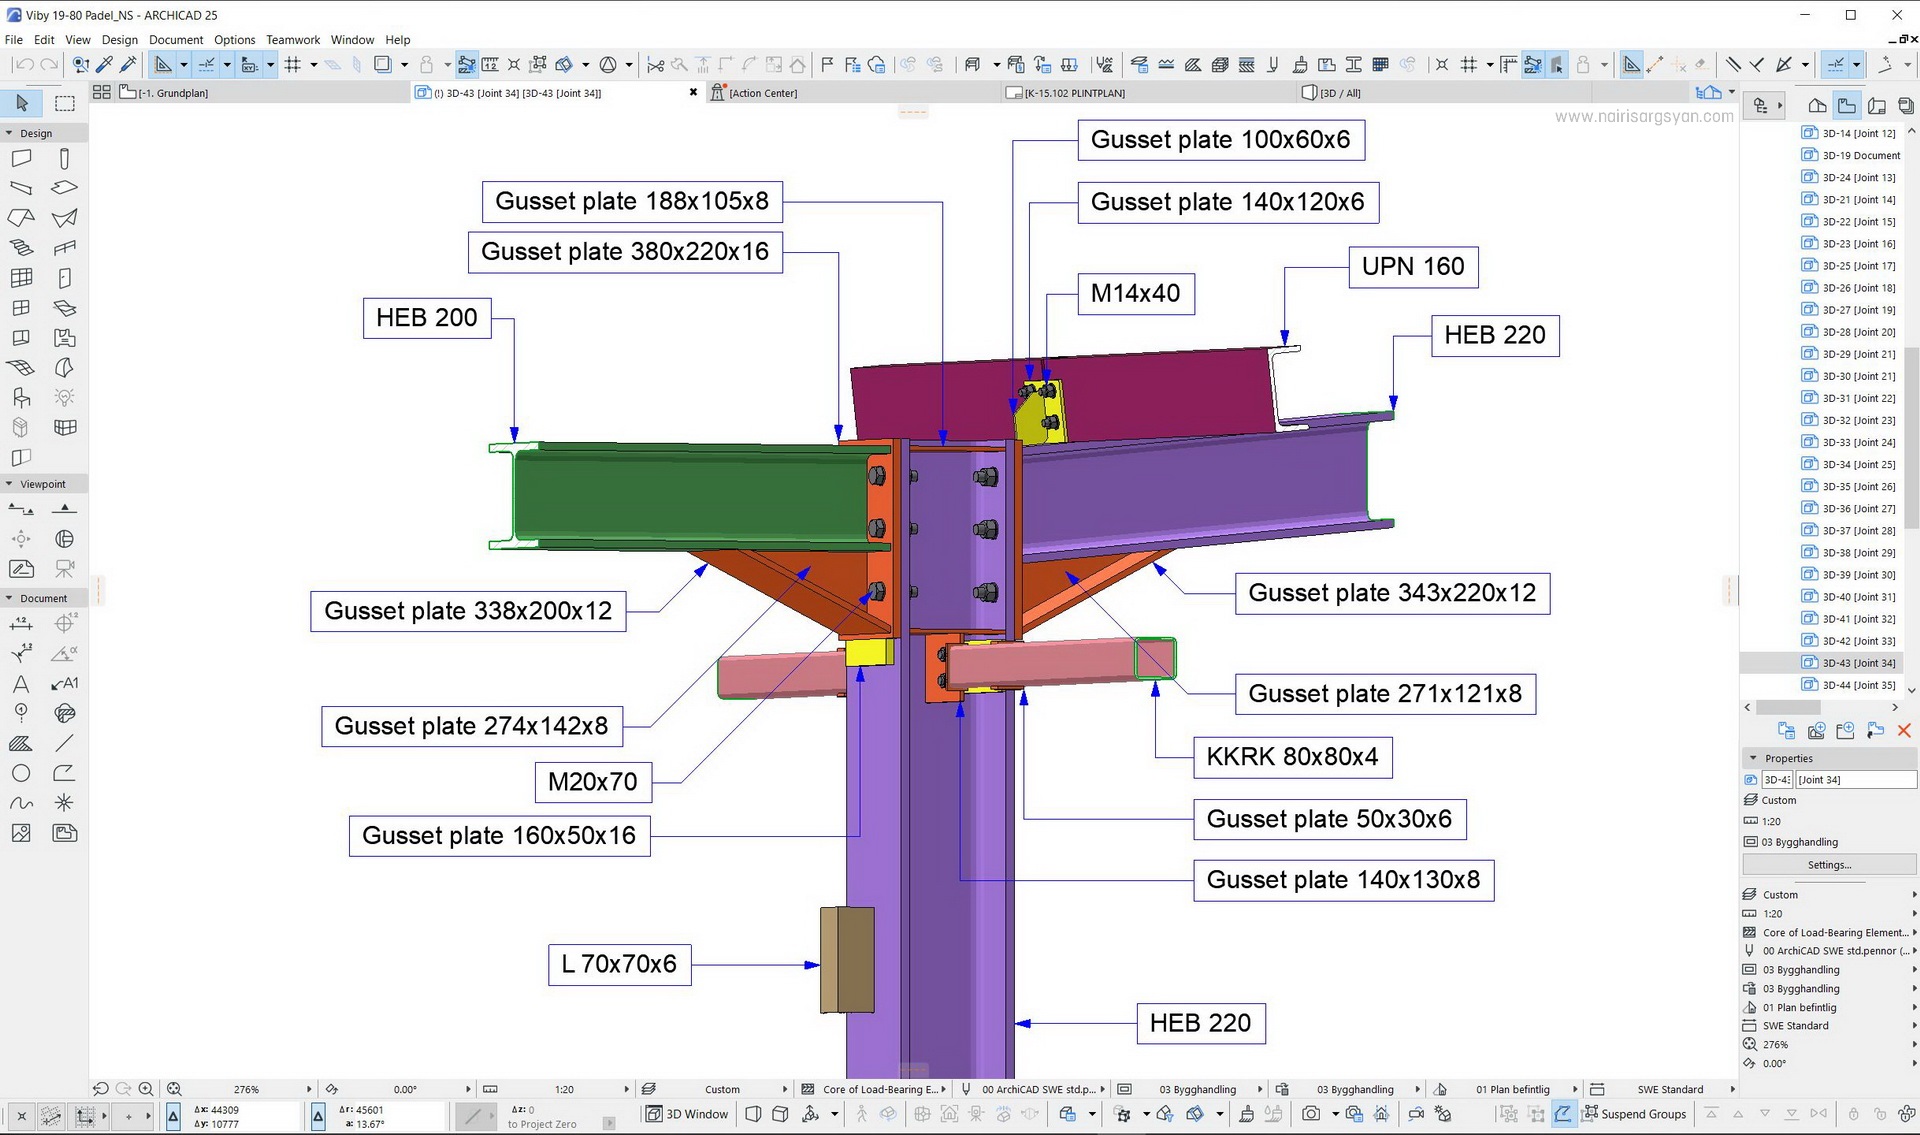
Task: Collapse the Viewpoint toolbox section
Action: pyautogui.click(x=9, y=484)
